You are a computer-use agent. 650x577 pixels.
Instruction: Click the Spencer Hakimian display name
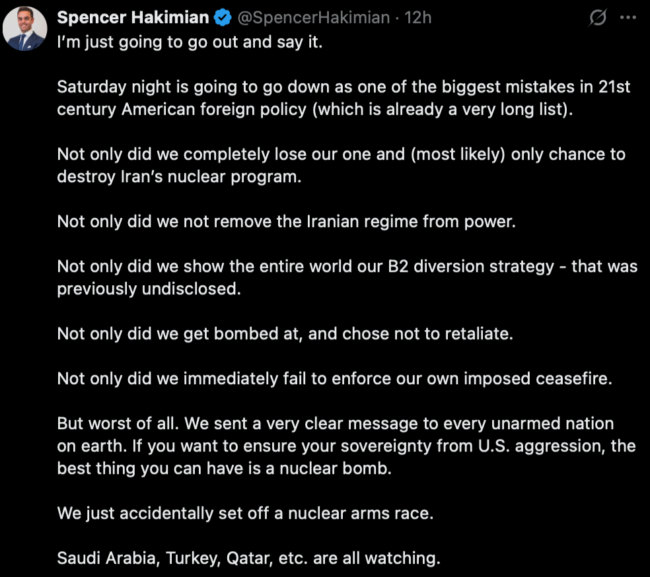pos(133,18)
